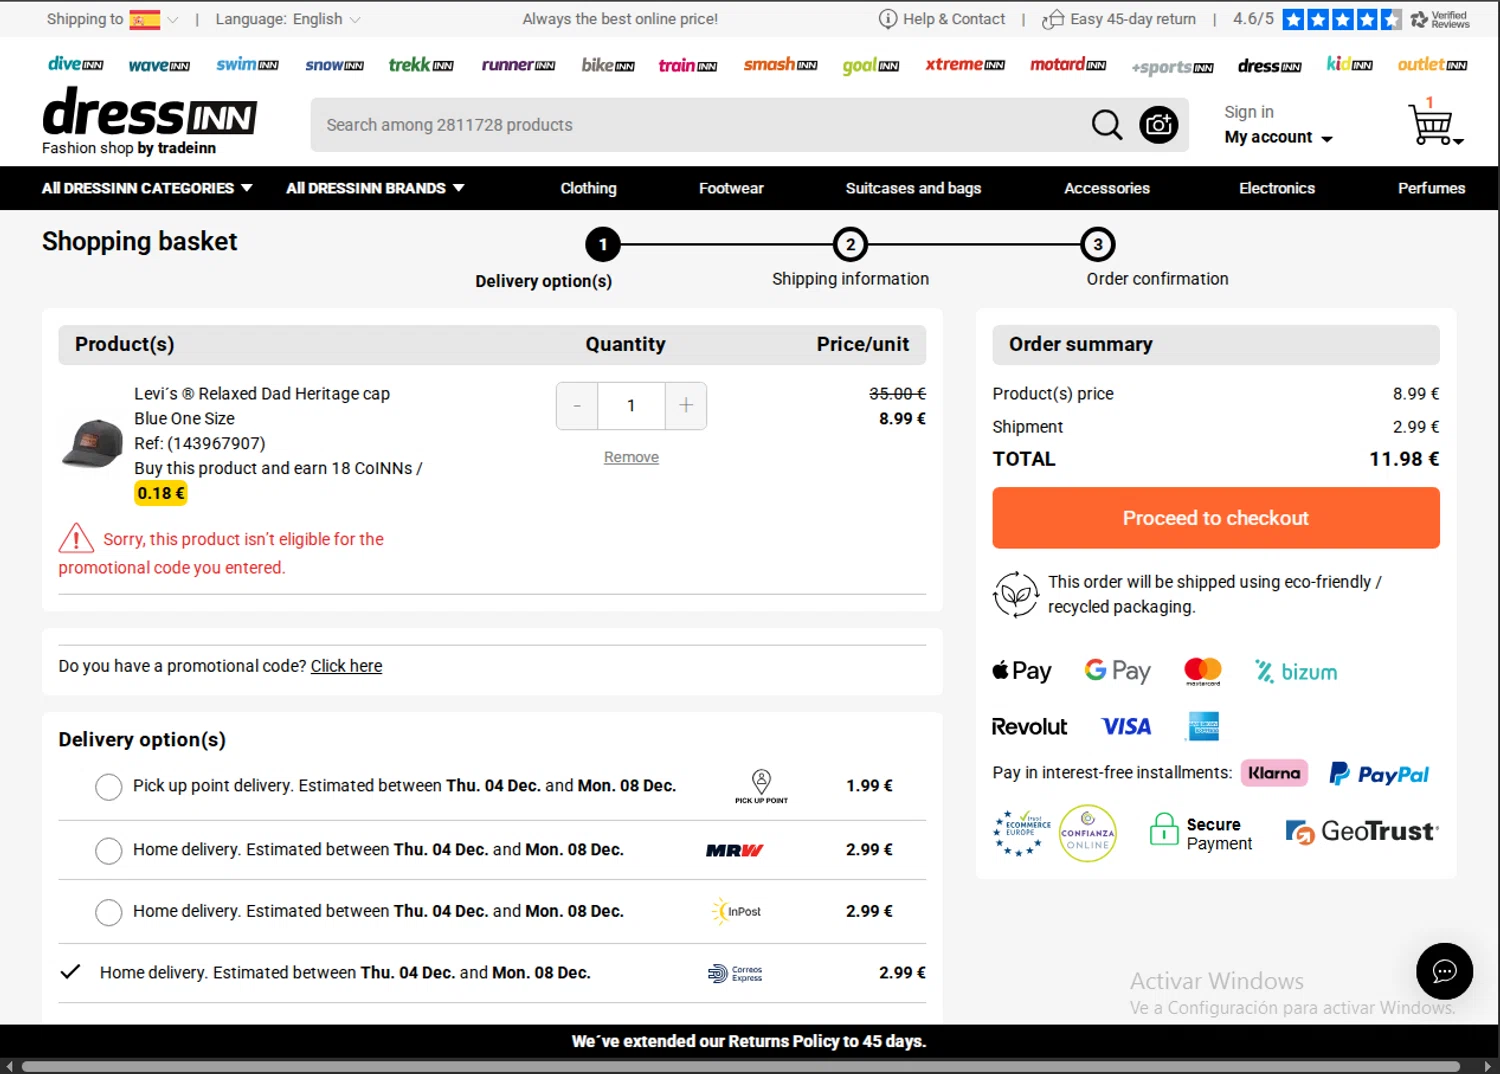Open camera image search
Screen dimensions: 1500x1074
1159,125
